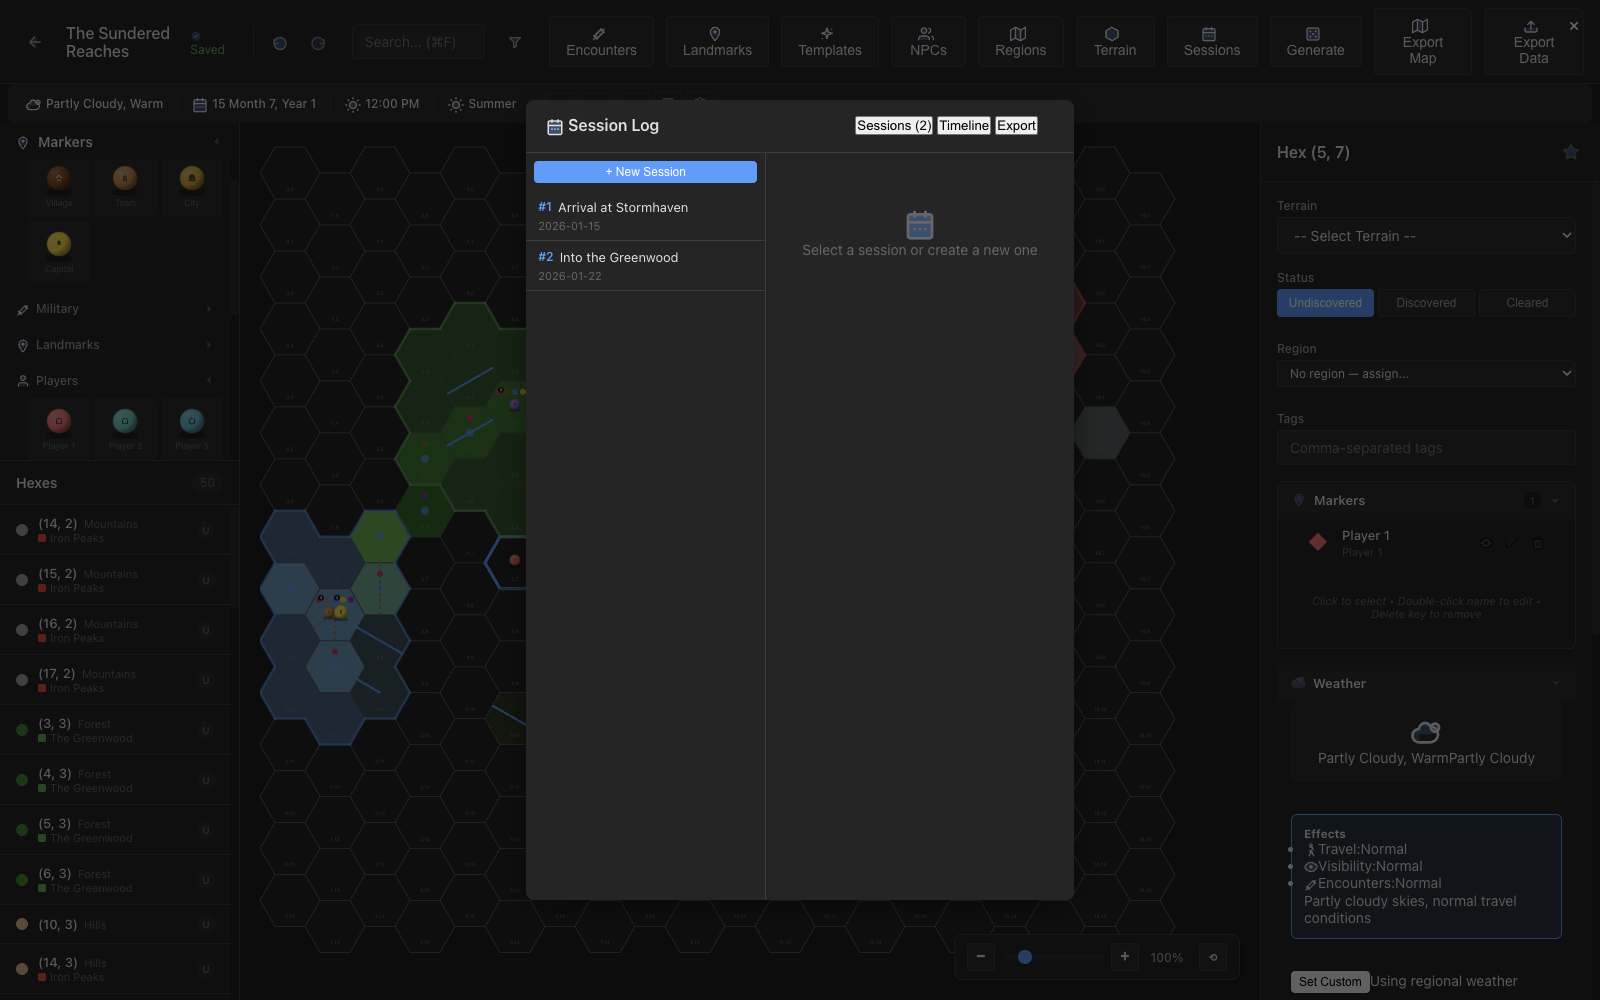
Task: Open session Into the Greenwood
Action: 645,266
